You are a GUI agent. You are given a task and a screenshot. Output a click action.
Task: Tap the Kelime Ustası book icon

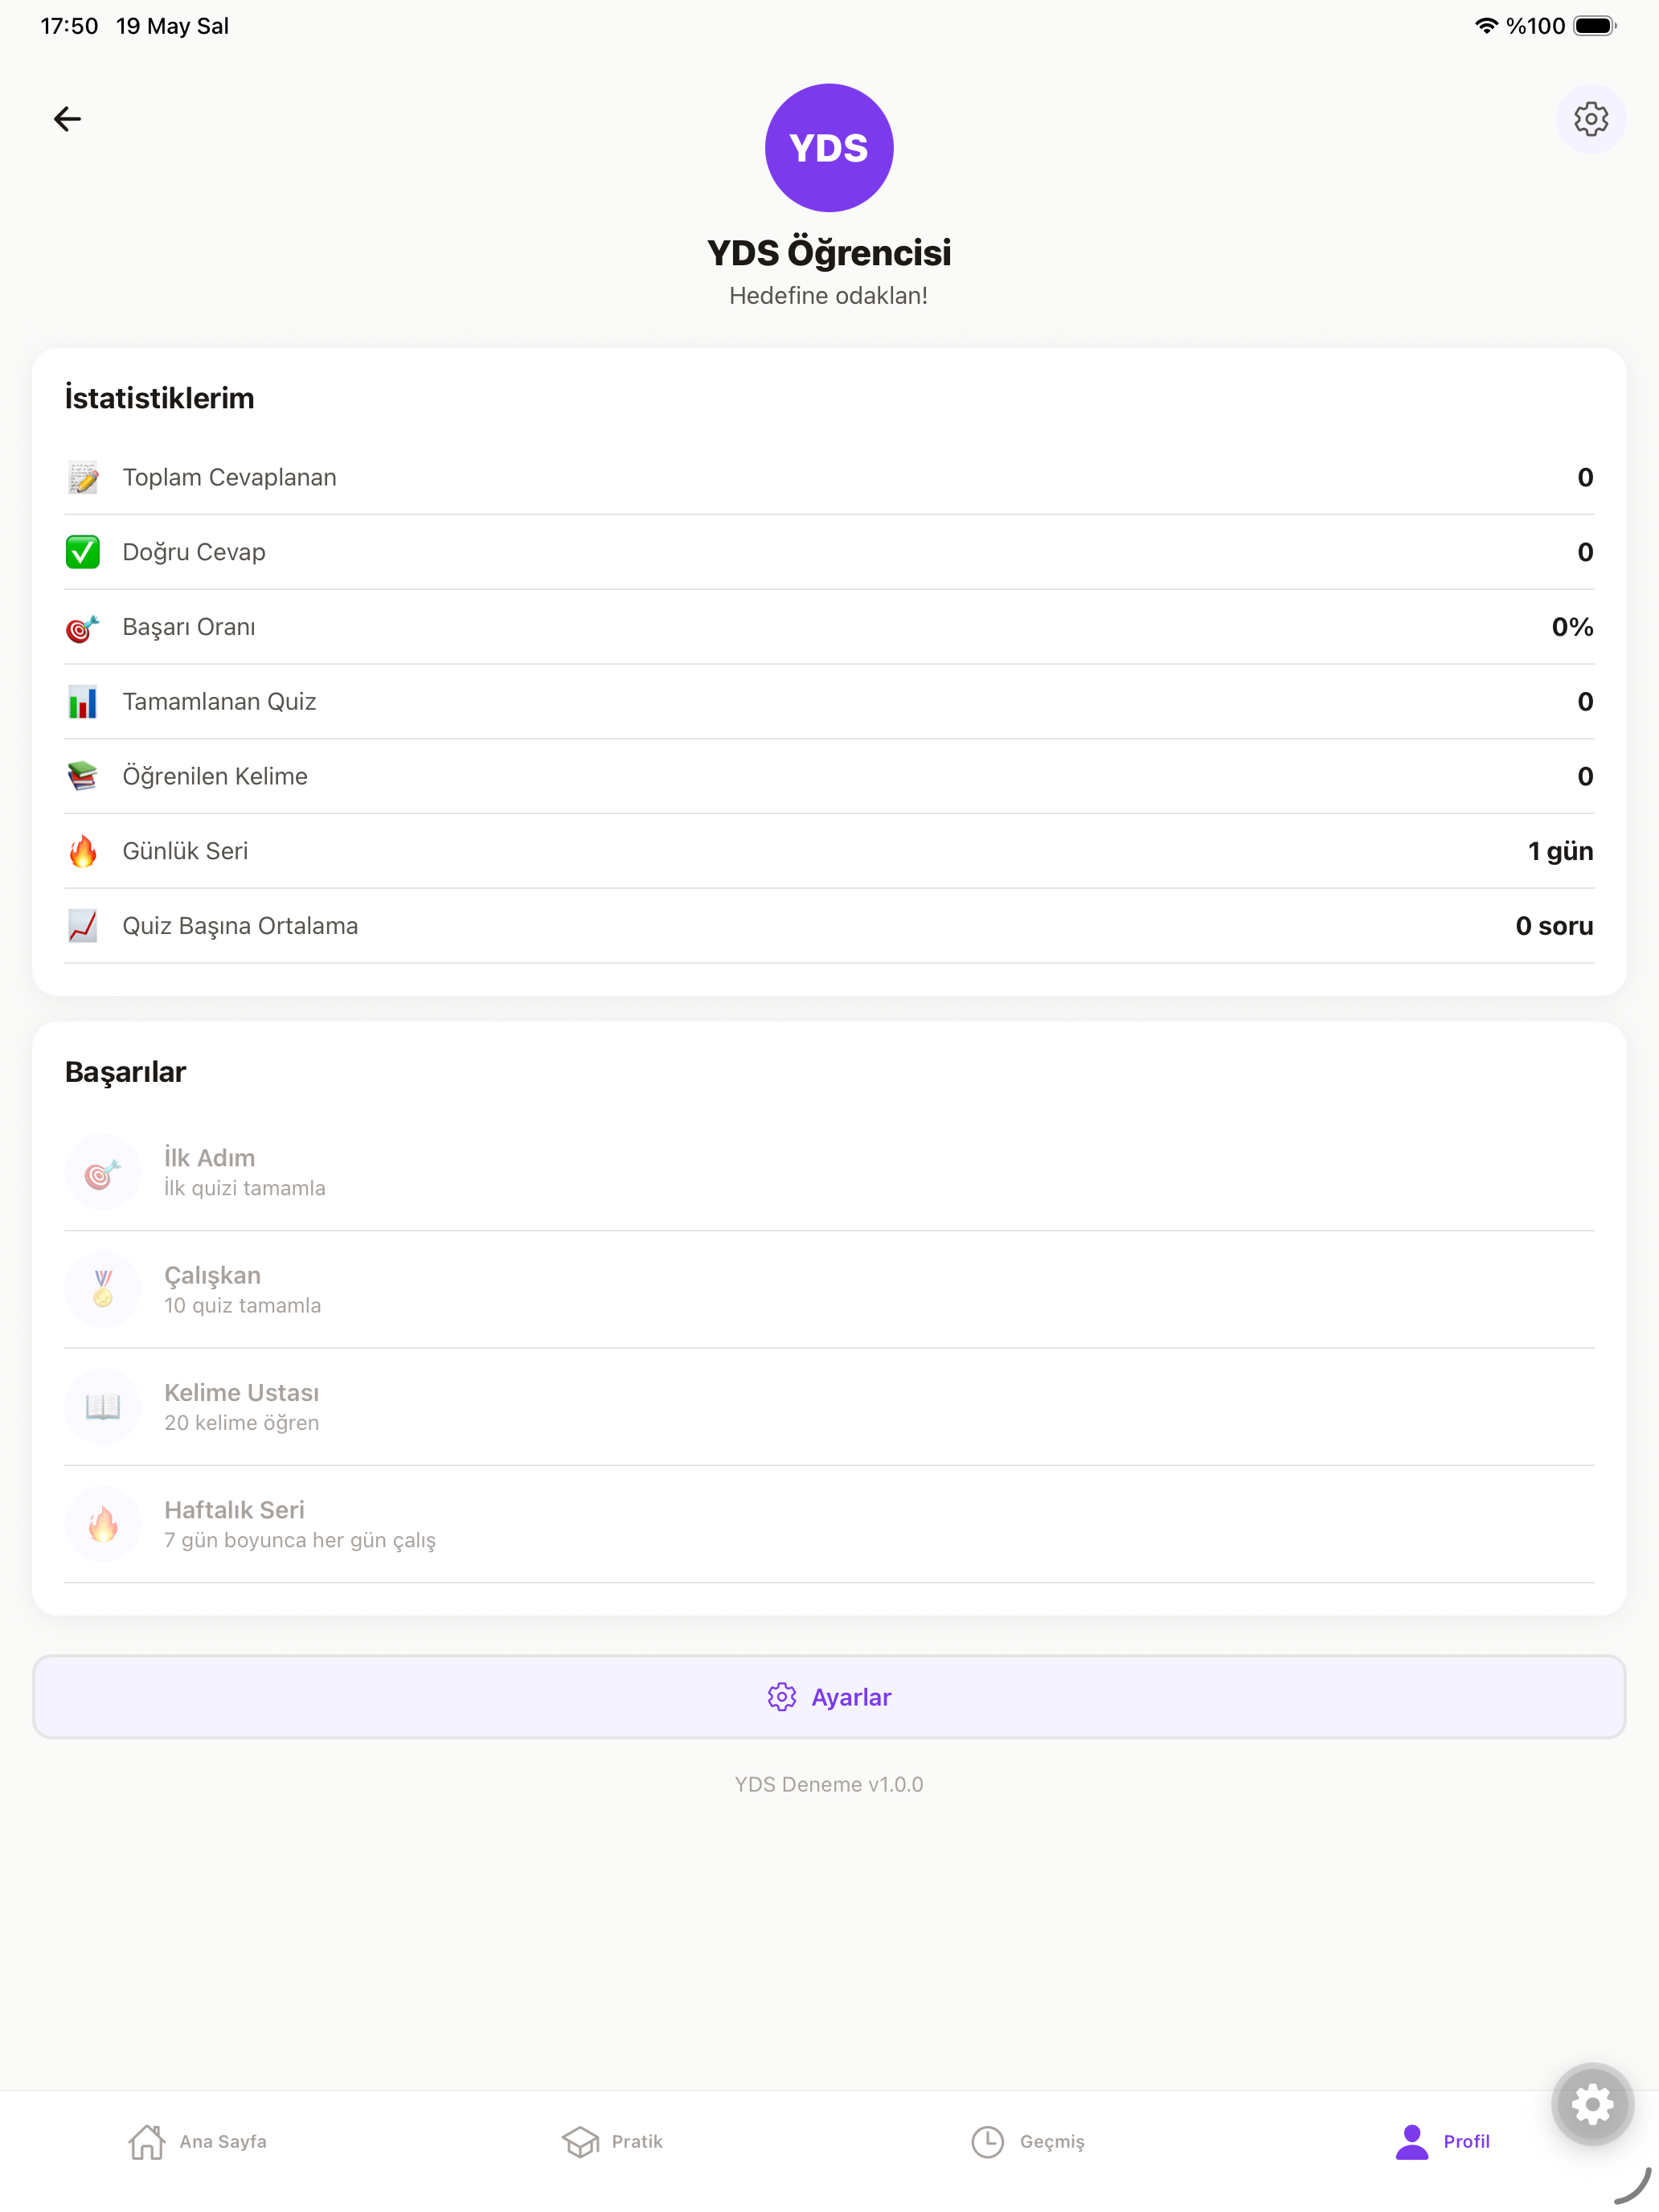103,1406
